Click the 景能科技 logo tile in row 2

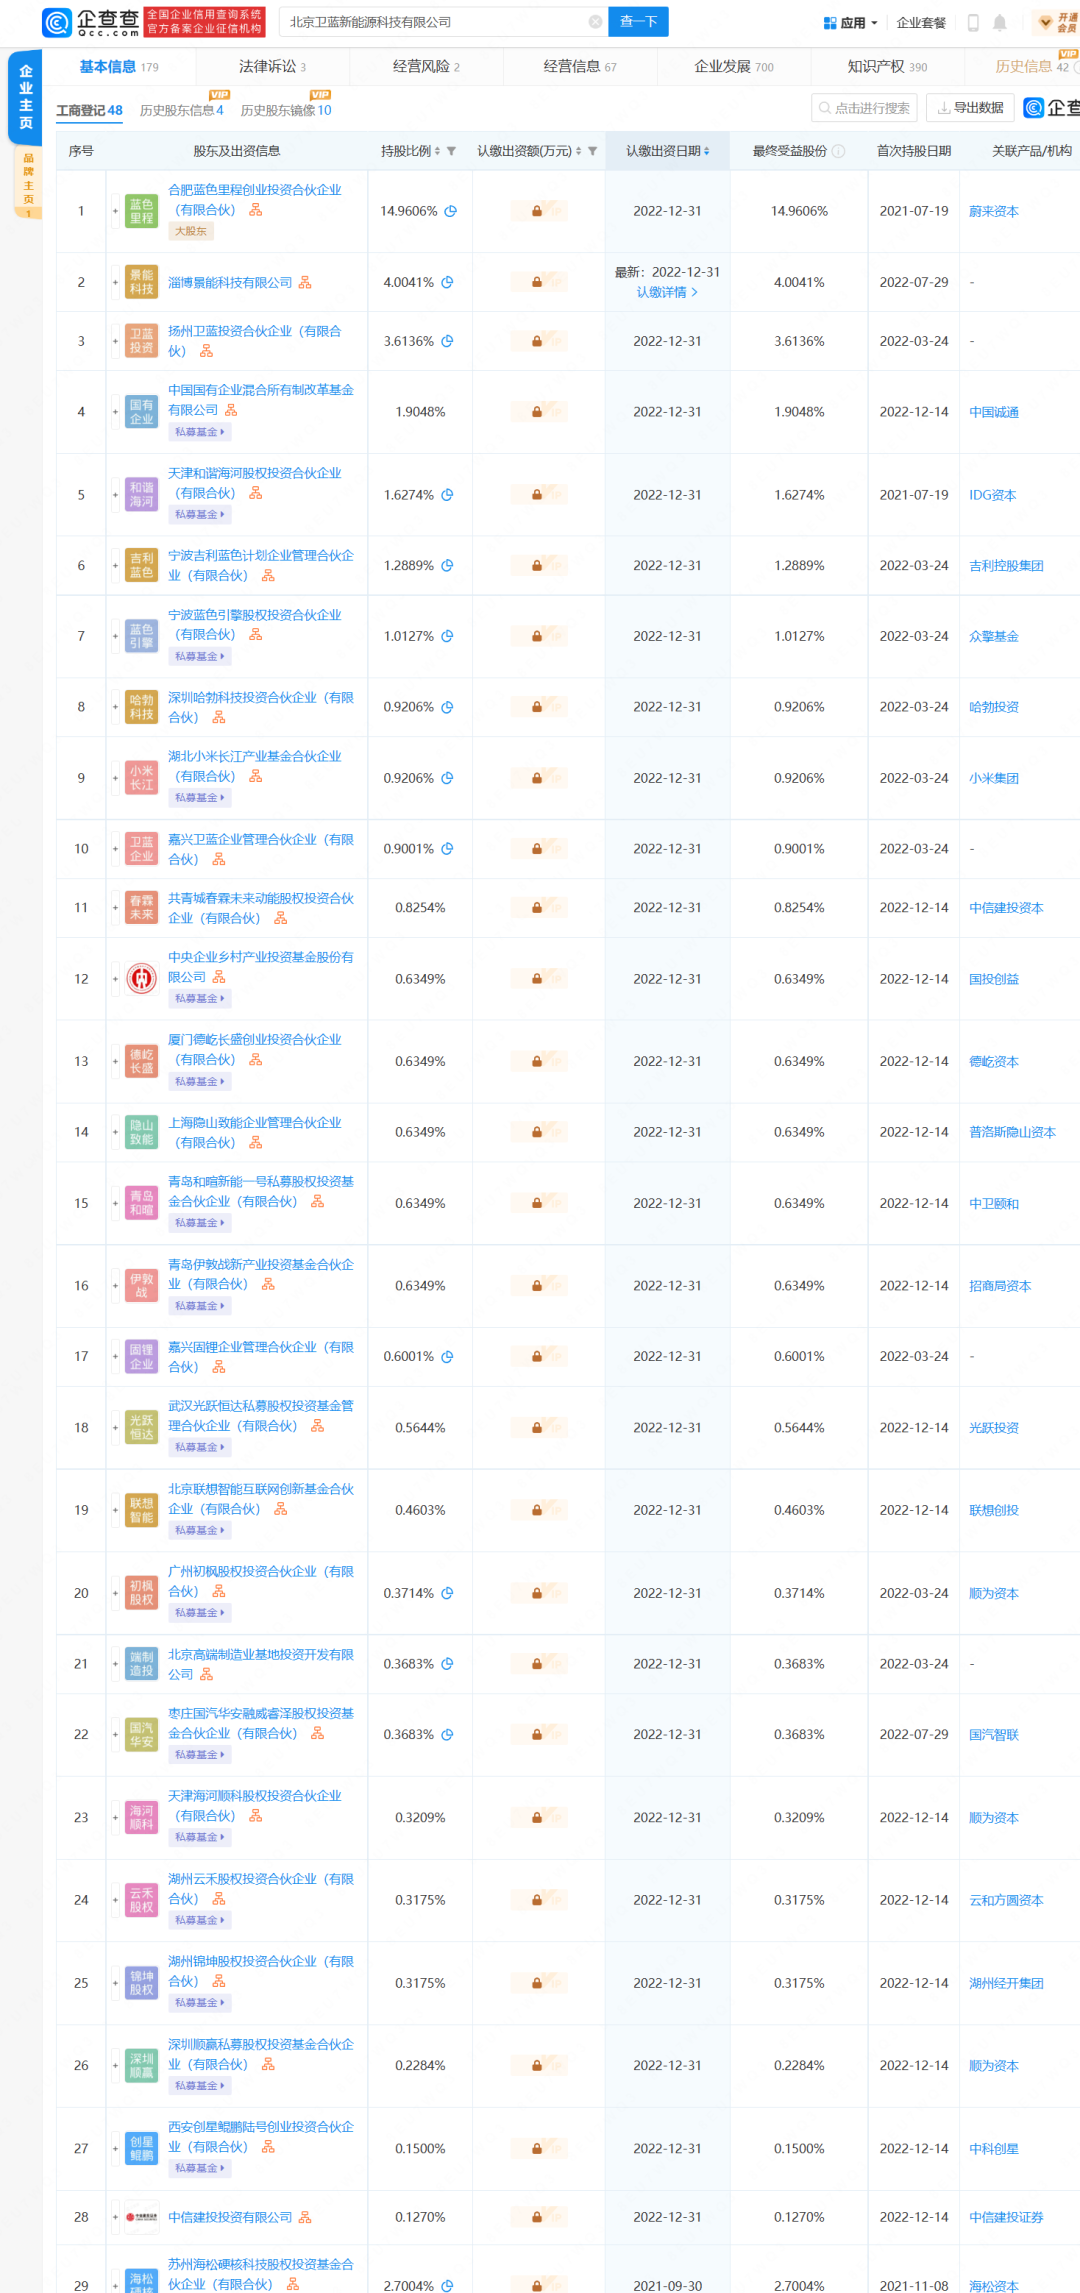141,282
